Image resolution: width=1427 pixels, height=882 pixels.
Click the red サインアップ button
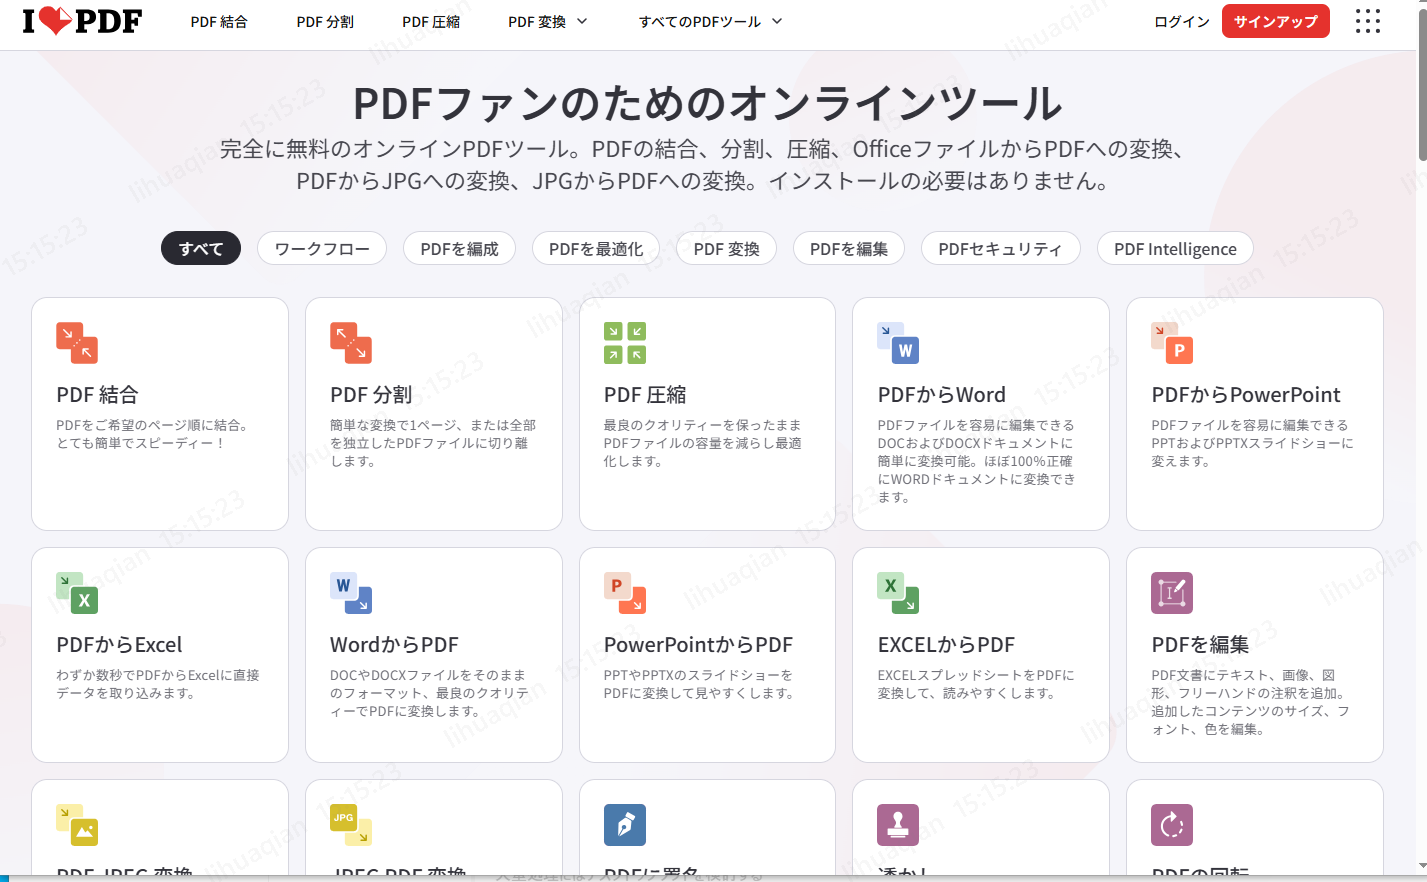(1276, 21)
